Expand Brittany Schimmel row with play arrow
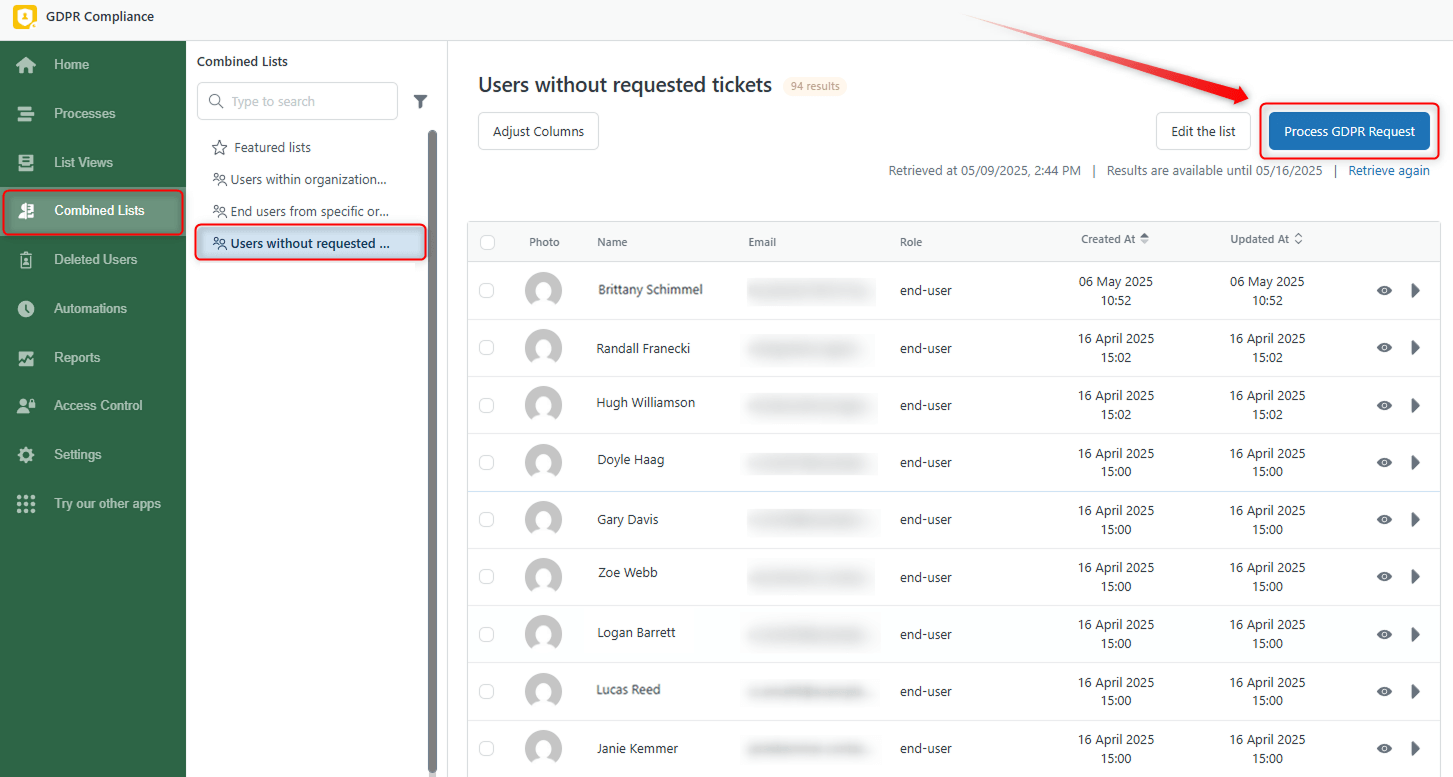Screen dimensions: 1453x777 tap(1415, 291)
